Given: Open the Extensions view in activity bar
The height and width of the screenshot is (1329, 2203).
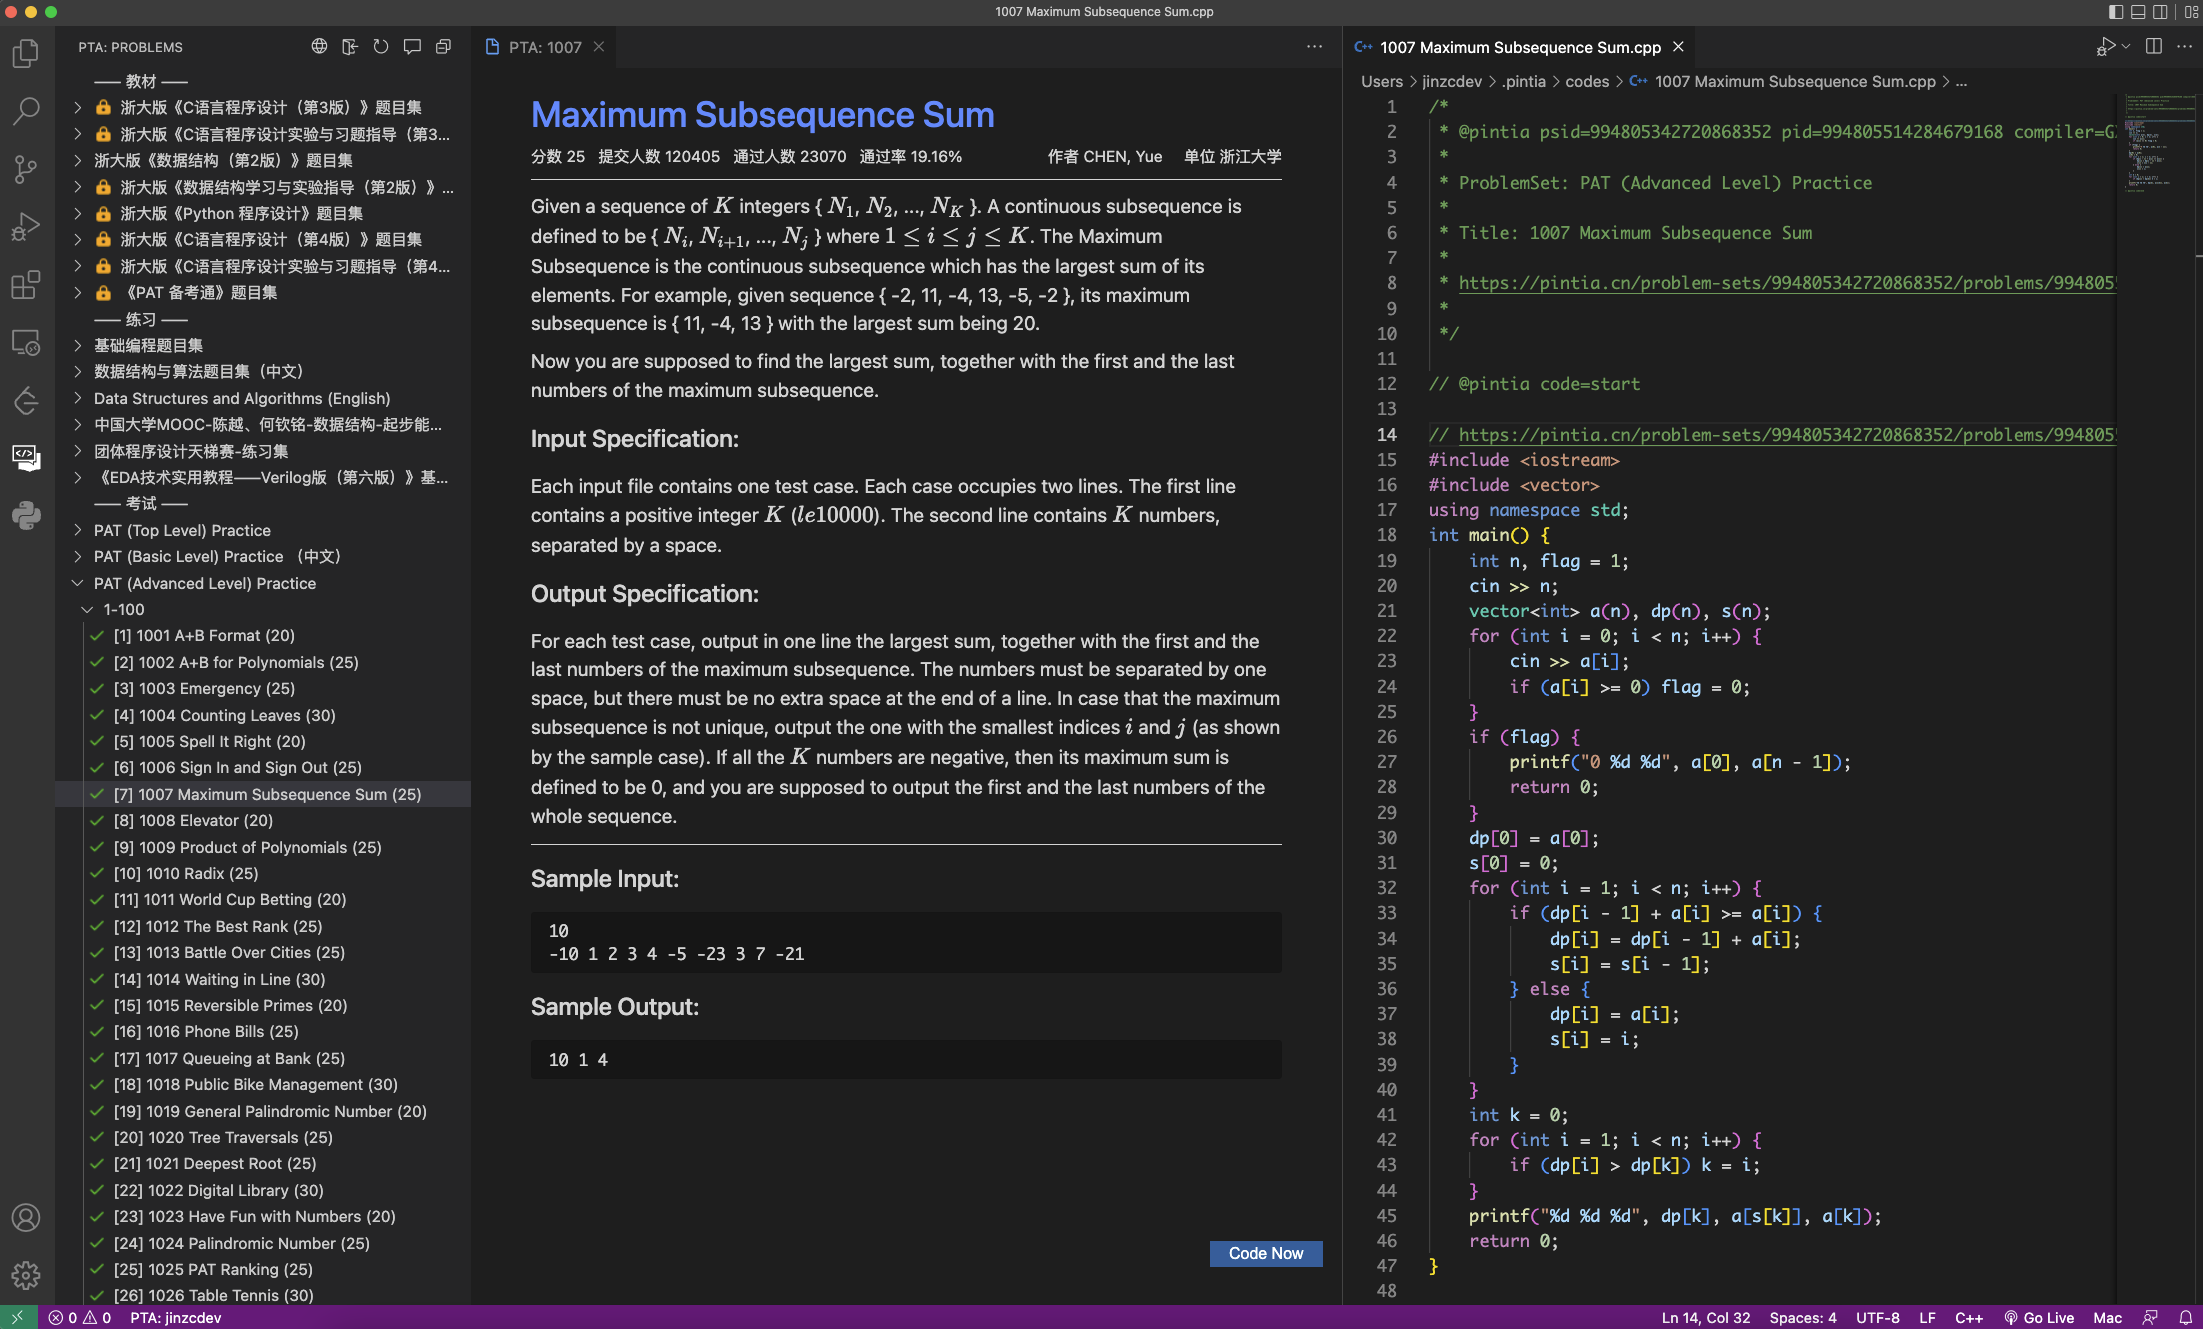Looking at the screenshot, I should [25, 285].
